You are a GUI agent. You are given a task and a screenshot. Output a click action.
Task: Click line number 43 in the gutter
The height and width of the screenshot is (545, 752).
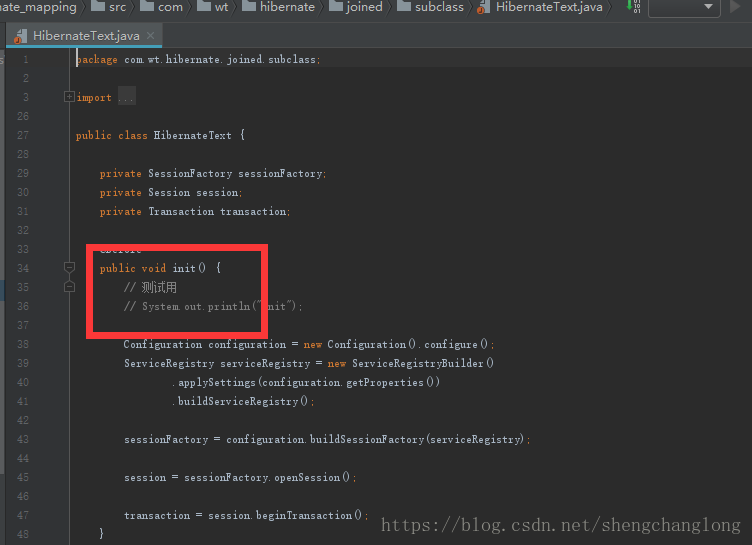(x=23, y=439)
